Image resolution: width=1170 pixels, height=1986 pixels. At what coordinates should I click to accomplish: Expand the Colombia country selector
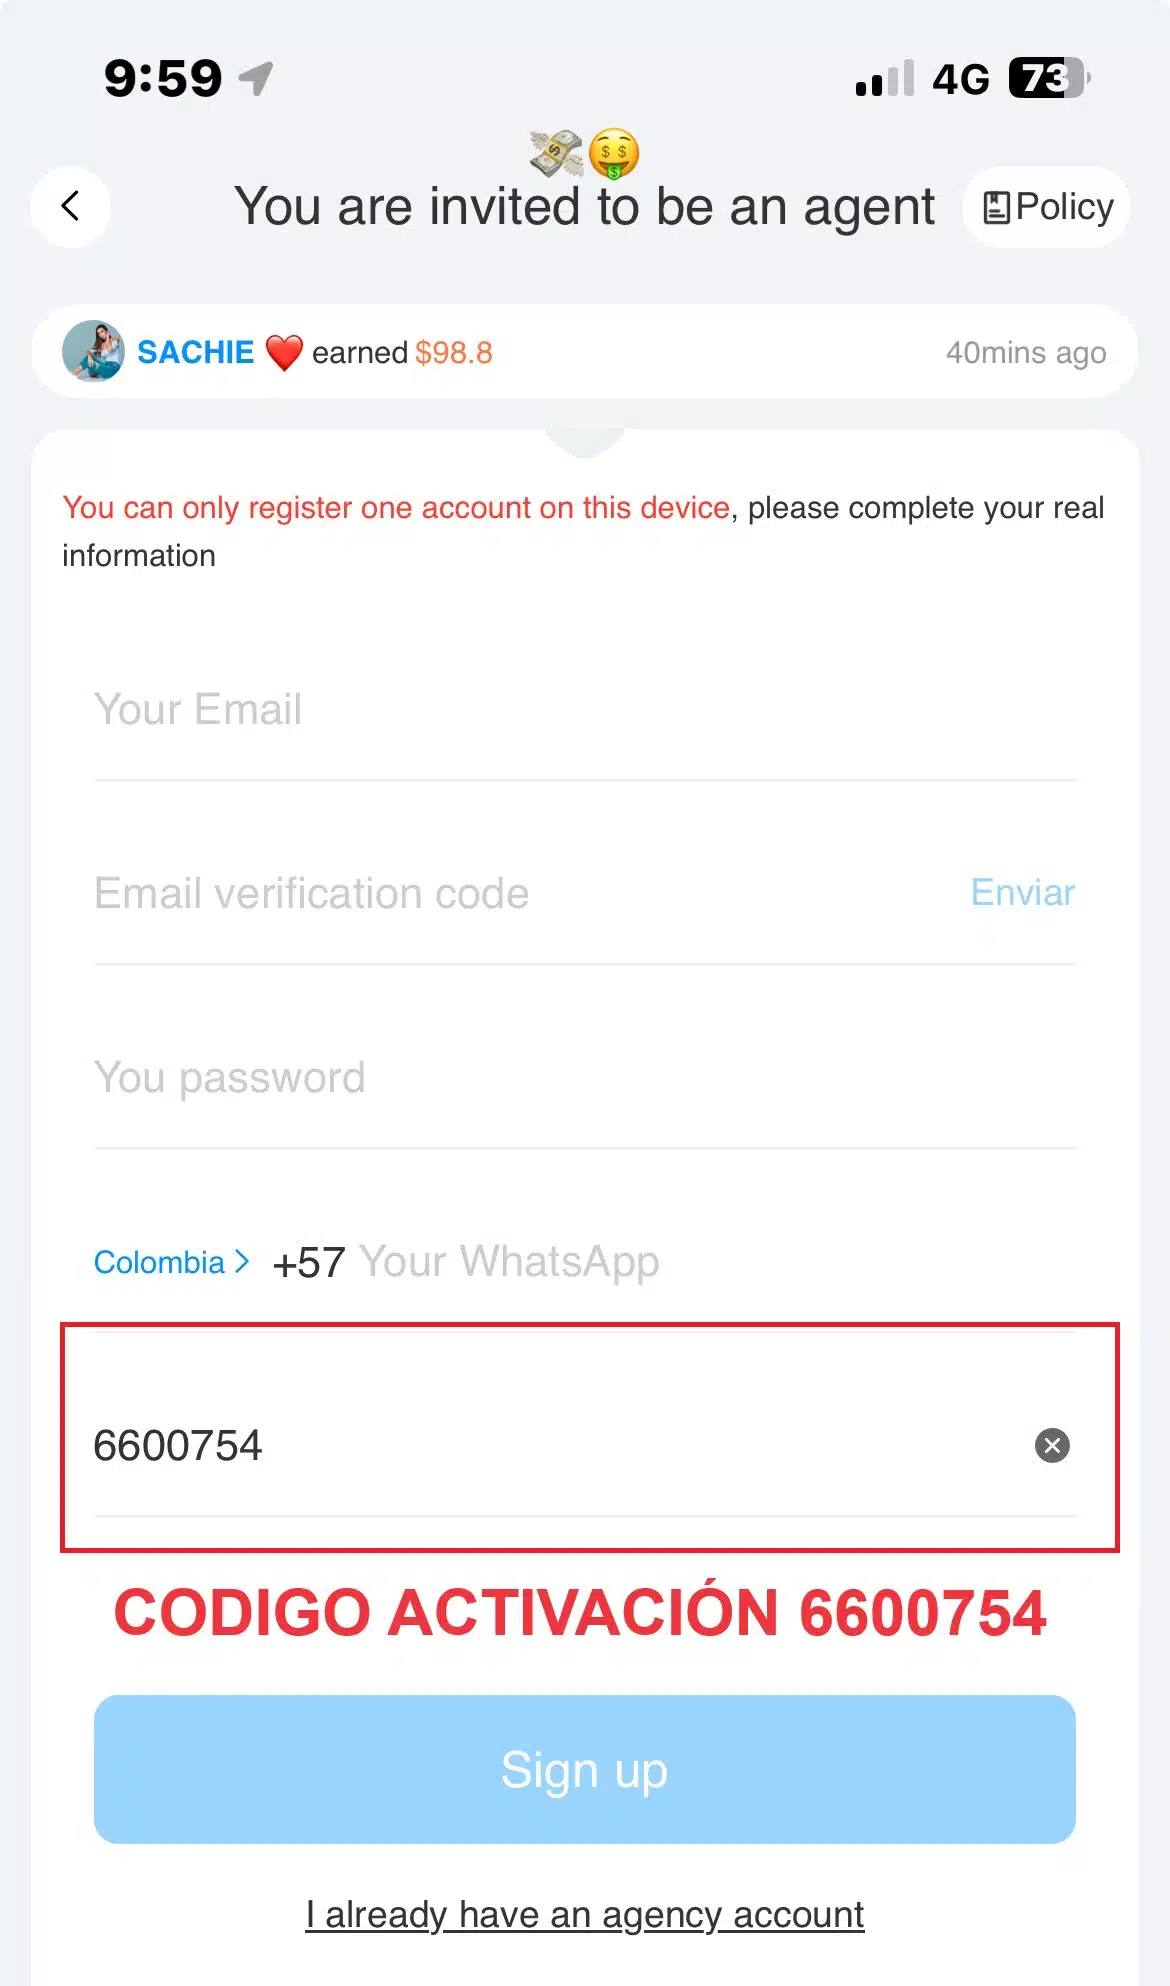(171, 1262)
